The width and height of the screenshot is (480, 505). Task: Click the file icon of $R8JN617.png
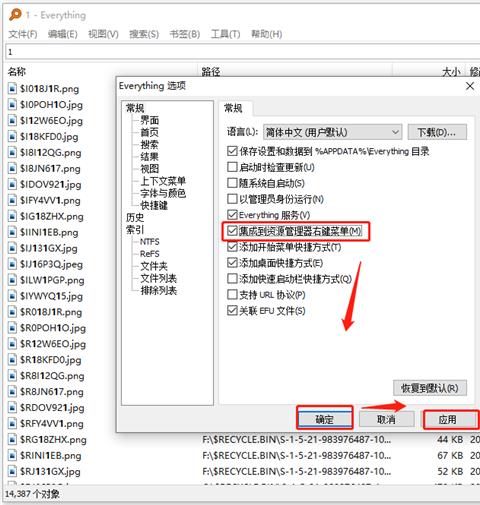pyautogui.click(x=12, y=392)
